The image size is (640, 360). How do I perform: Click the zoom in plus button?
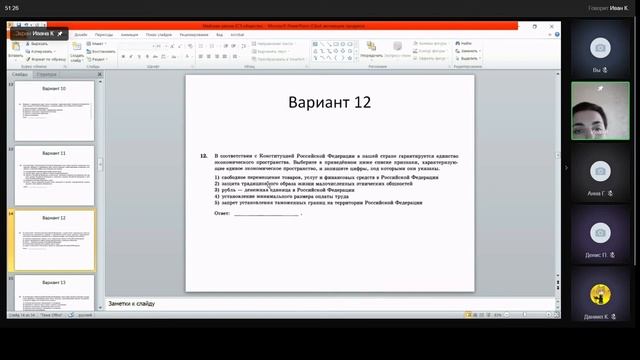pos(549,315)
